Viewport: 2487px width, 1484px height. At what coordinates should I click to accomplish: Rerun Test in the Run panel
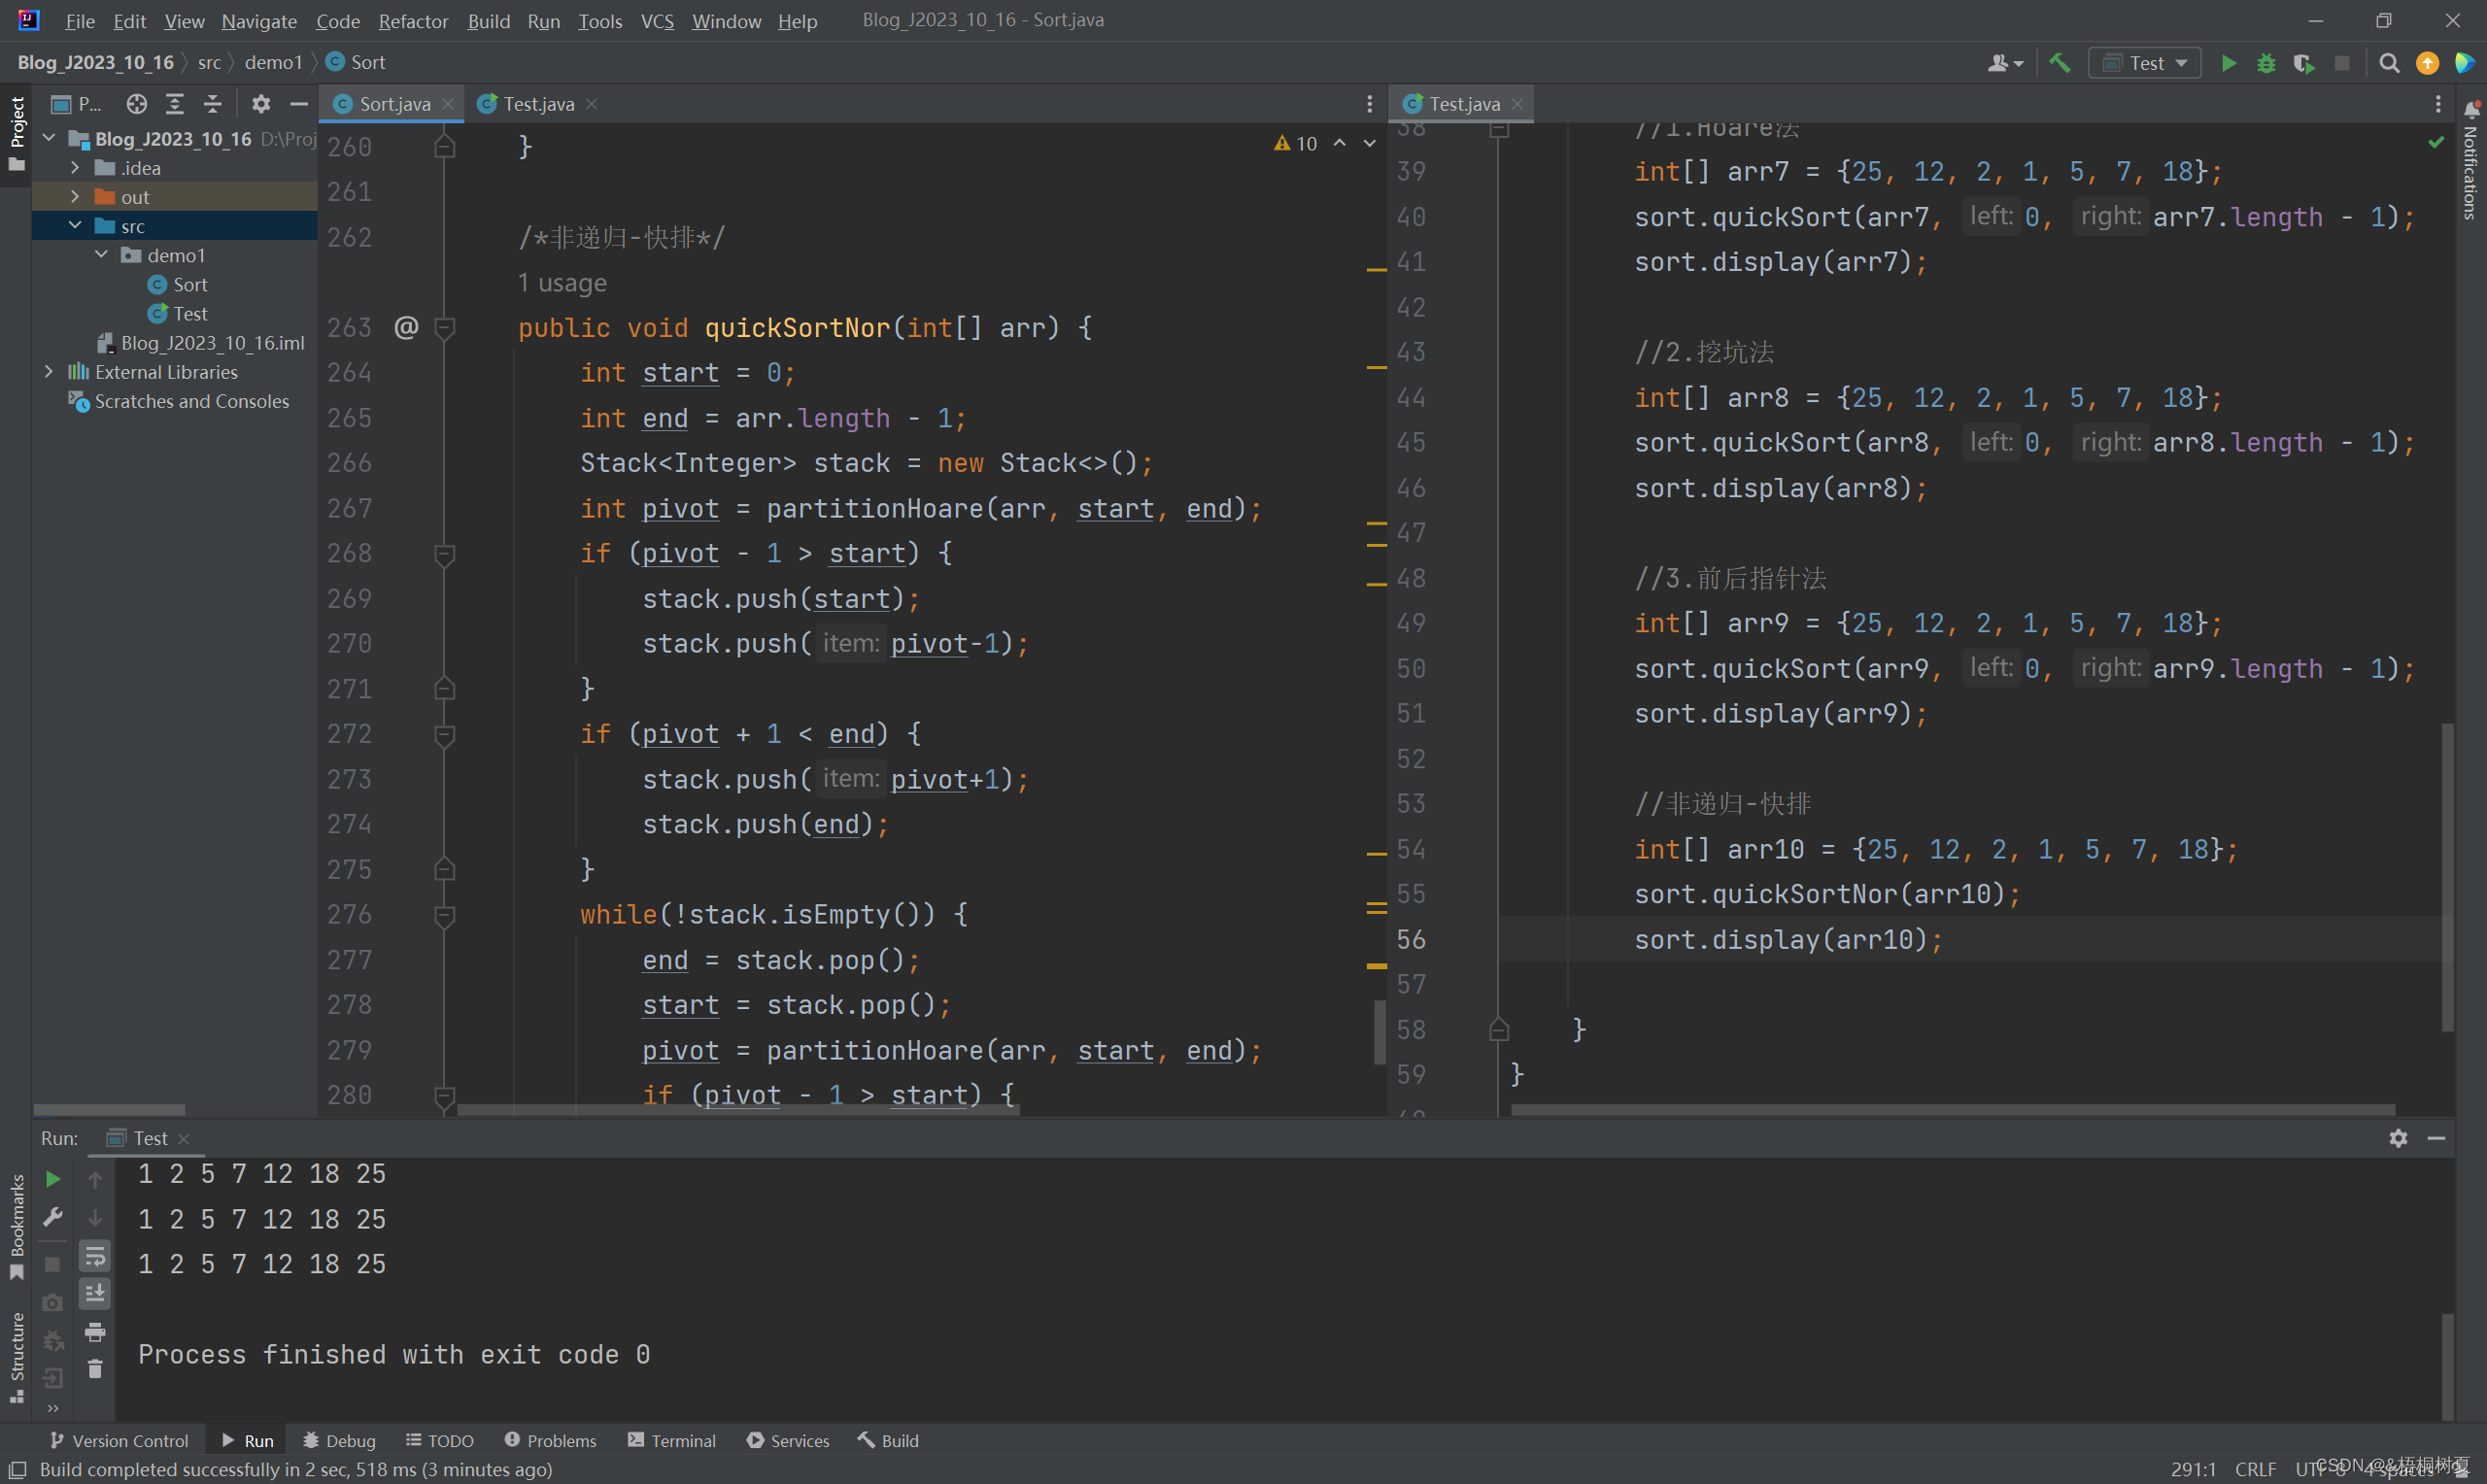pyautogui.click(x=53, y=1179)
